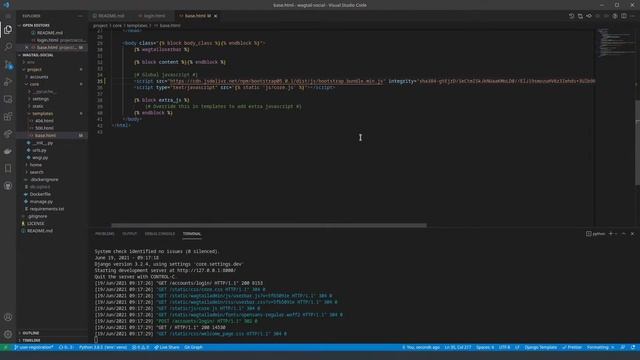Click the LF end-of-line item

coord(517,347)
